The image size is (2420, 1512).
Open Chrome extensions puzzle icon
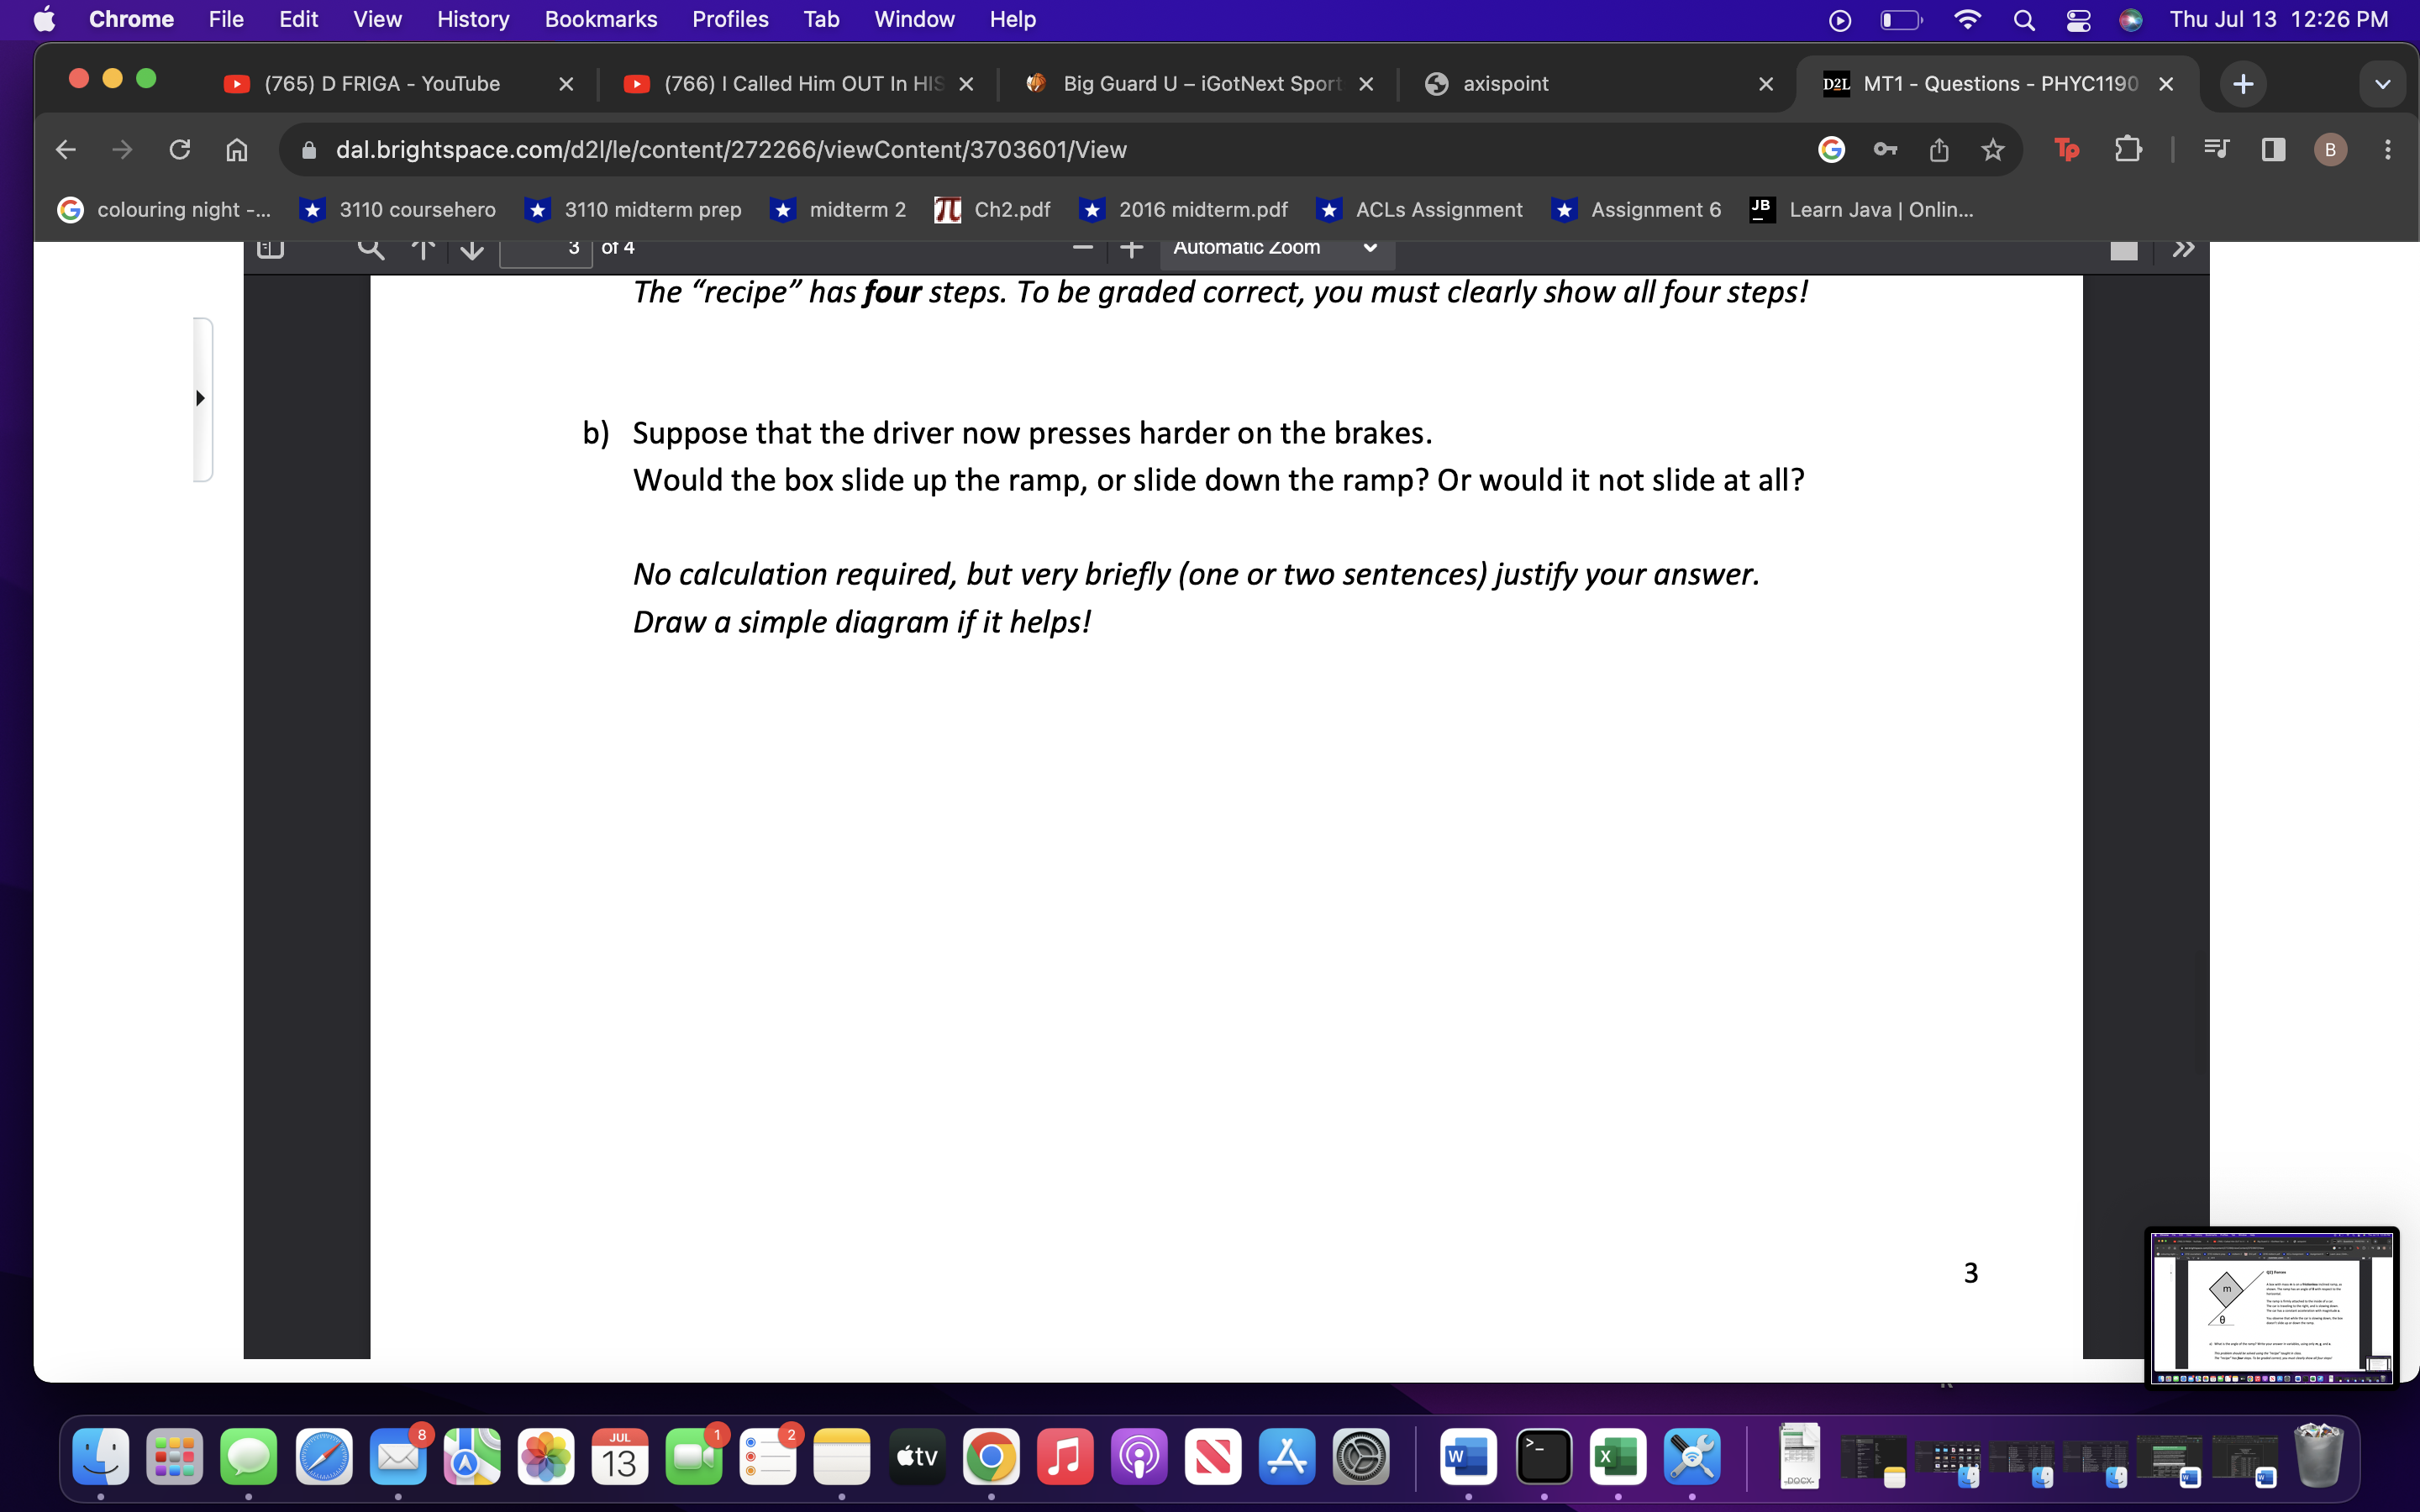(2128, 150)
